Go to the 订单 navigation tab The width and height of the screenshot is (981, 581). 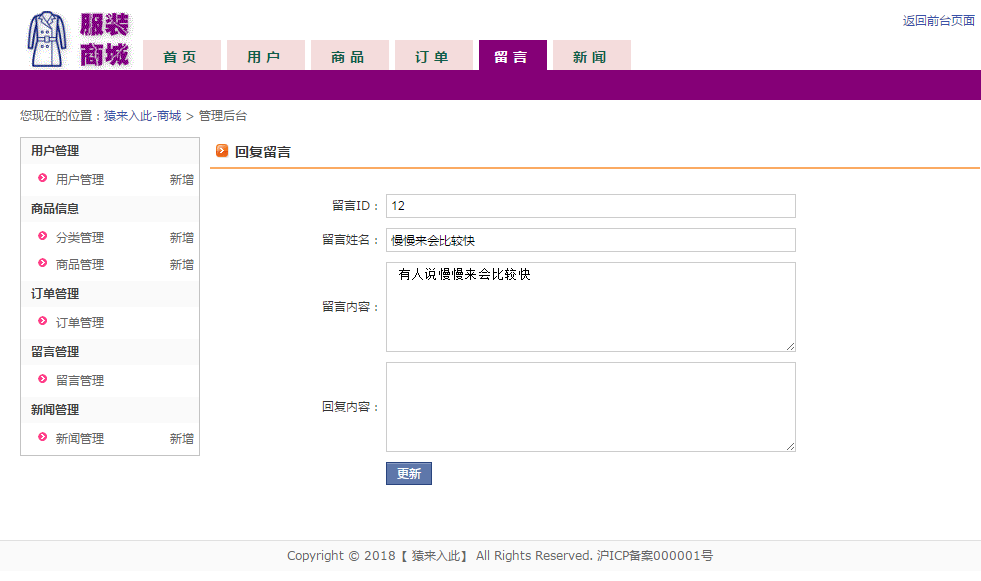pyautogui.click(x=433, y=56)
